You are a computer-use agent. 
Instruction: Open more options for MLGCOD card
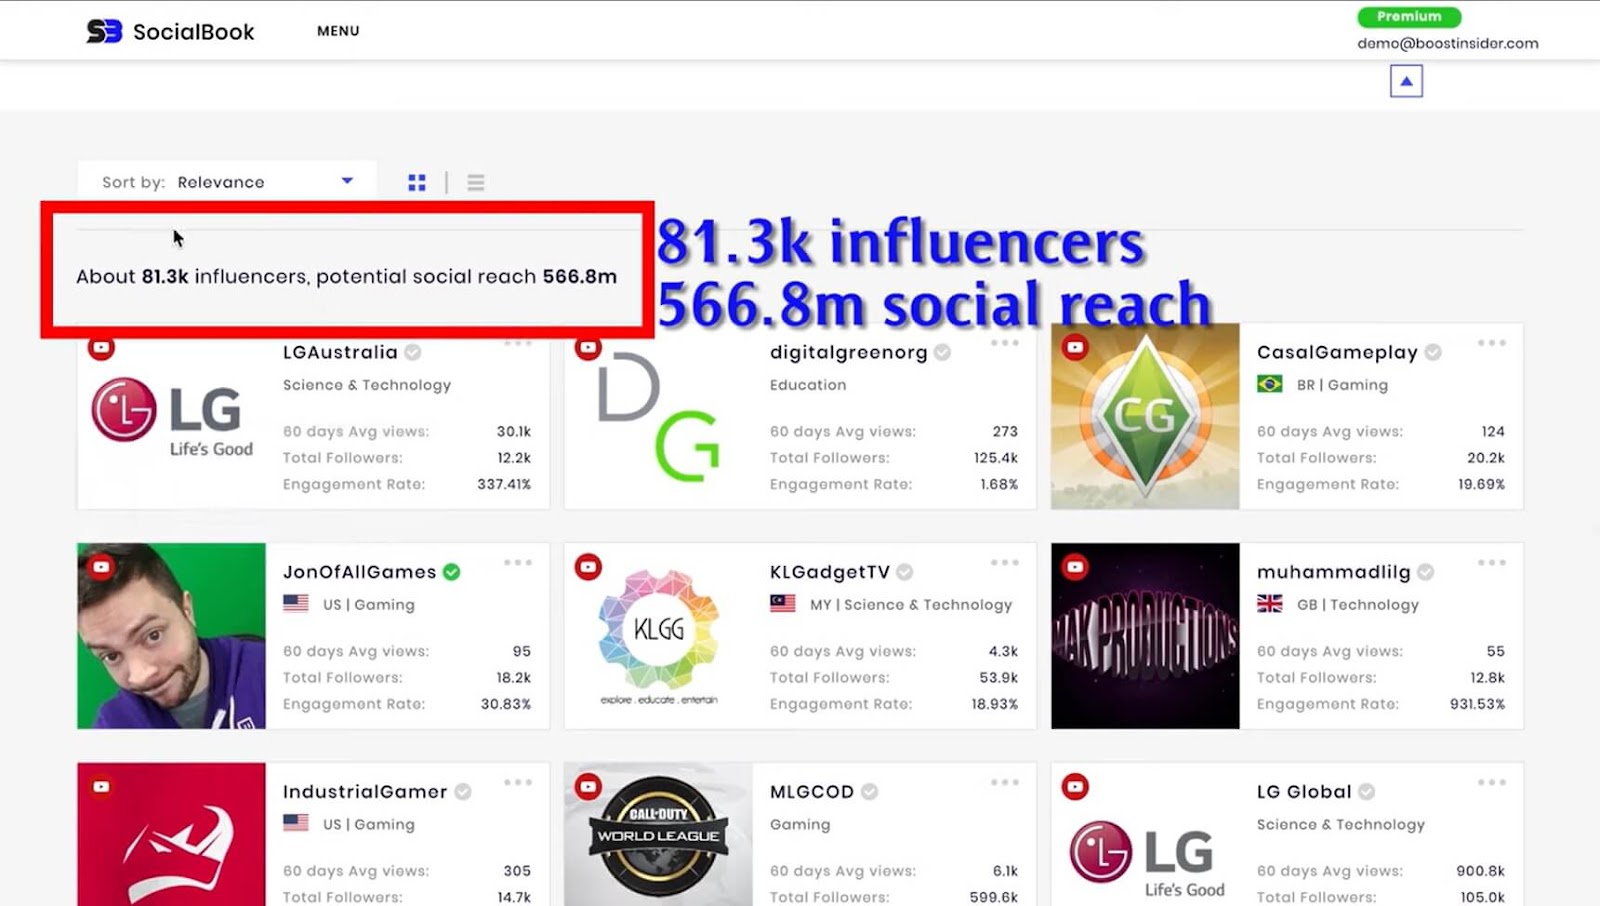pos(1005,783)
